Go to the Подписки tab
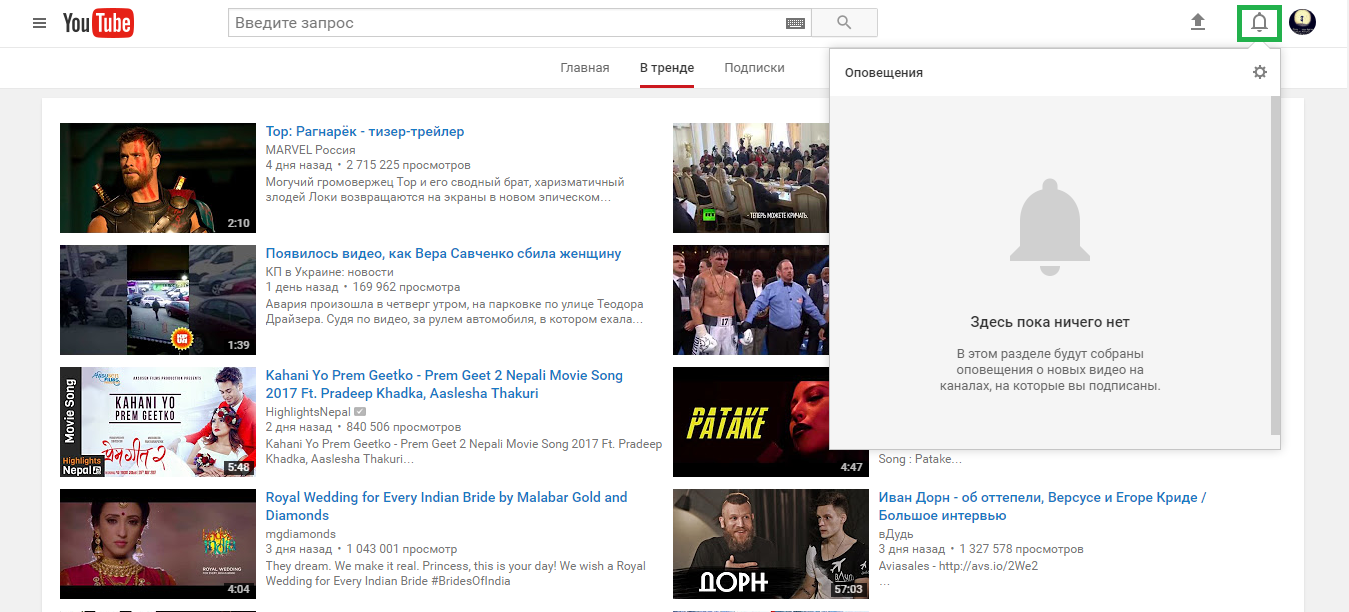1349x612 pixels. (754, 68)
